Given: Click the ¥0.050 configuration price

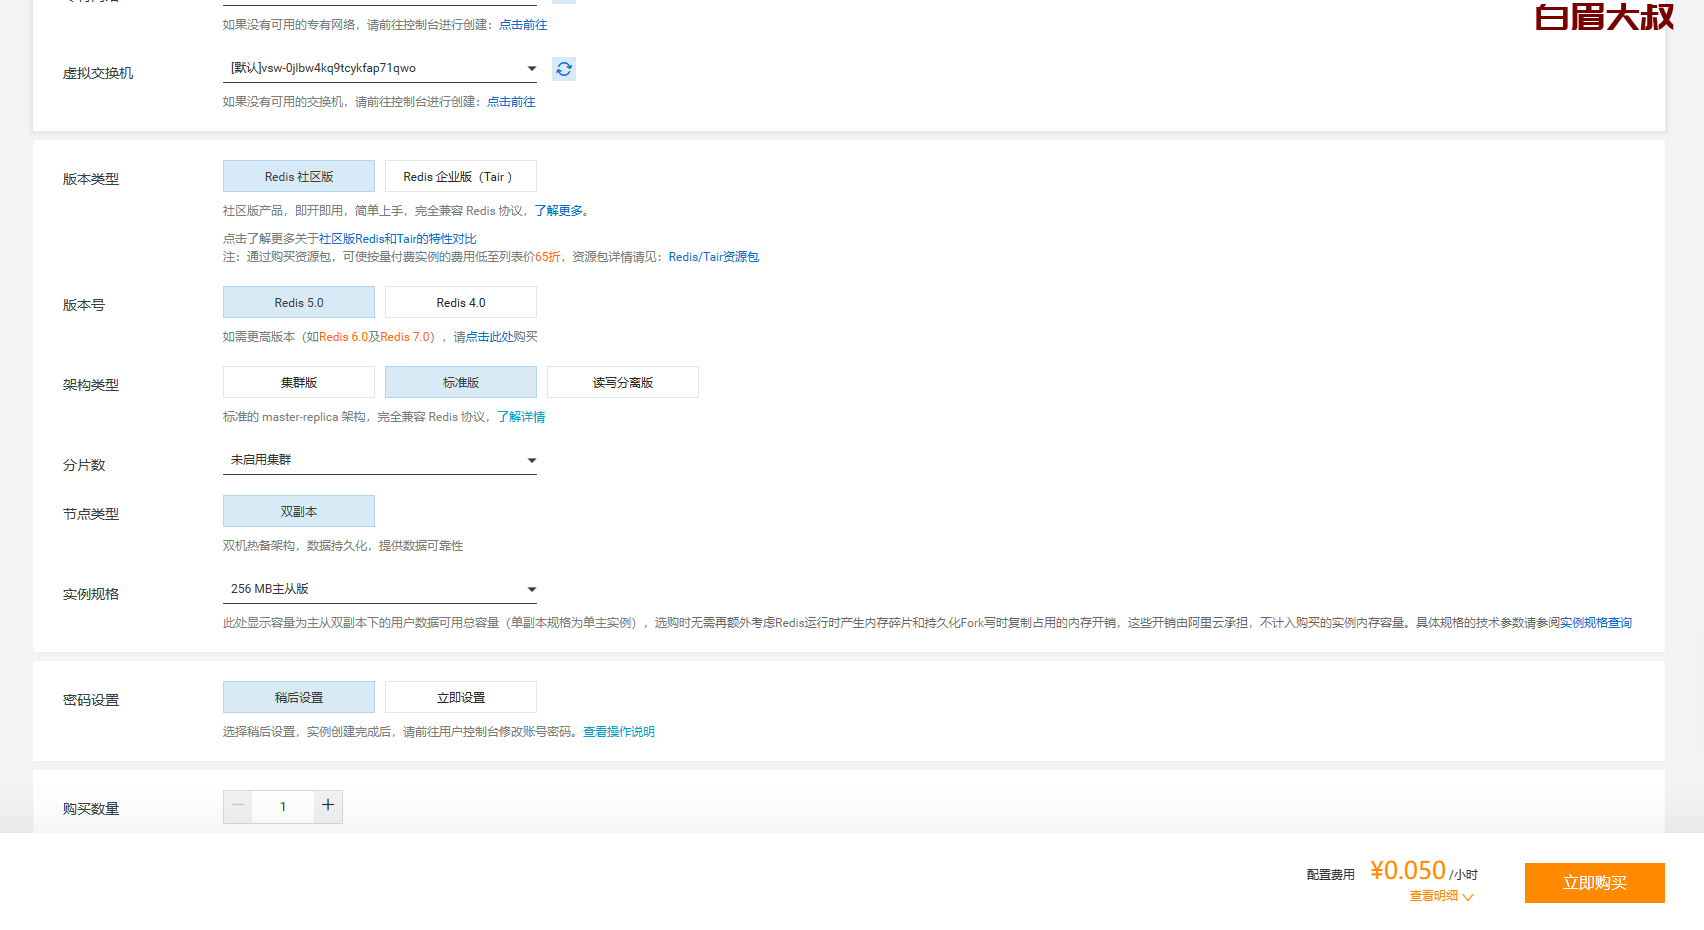Looking at the screenshot, I should click(x=1408, y=871).
